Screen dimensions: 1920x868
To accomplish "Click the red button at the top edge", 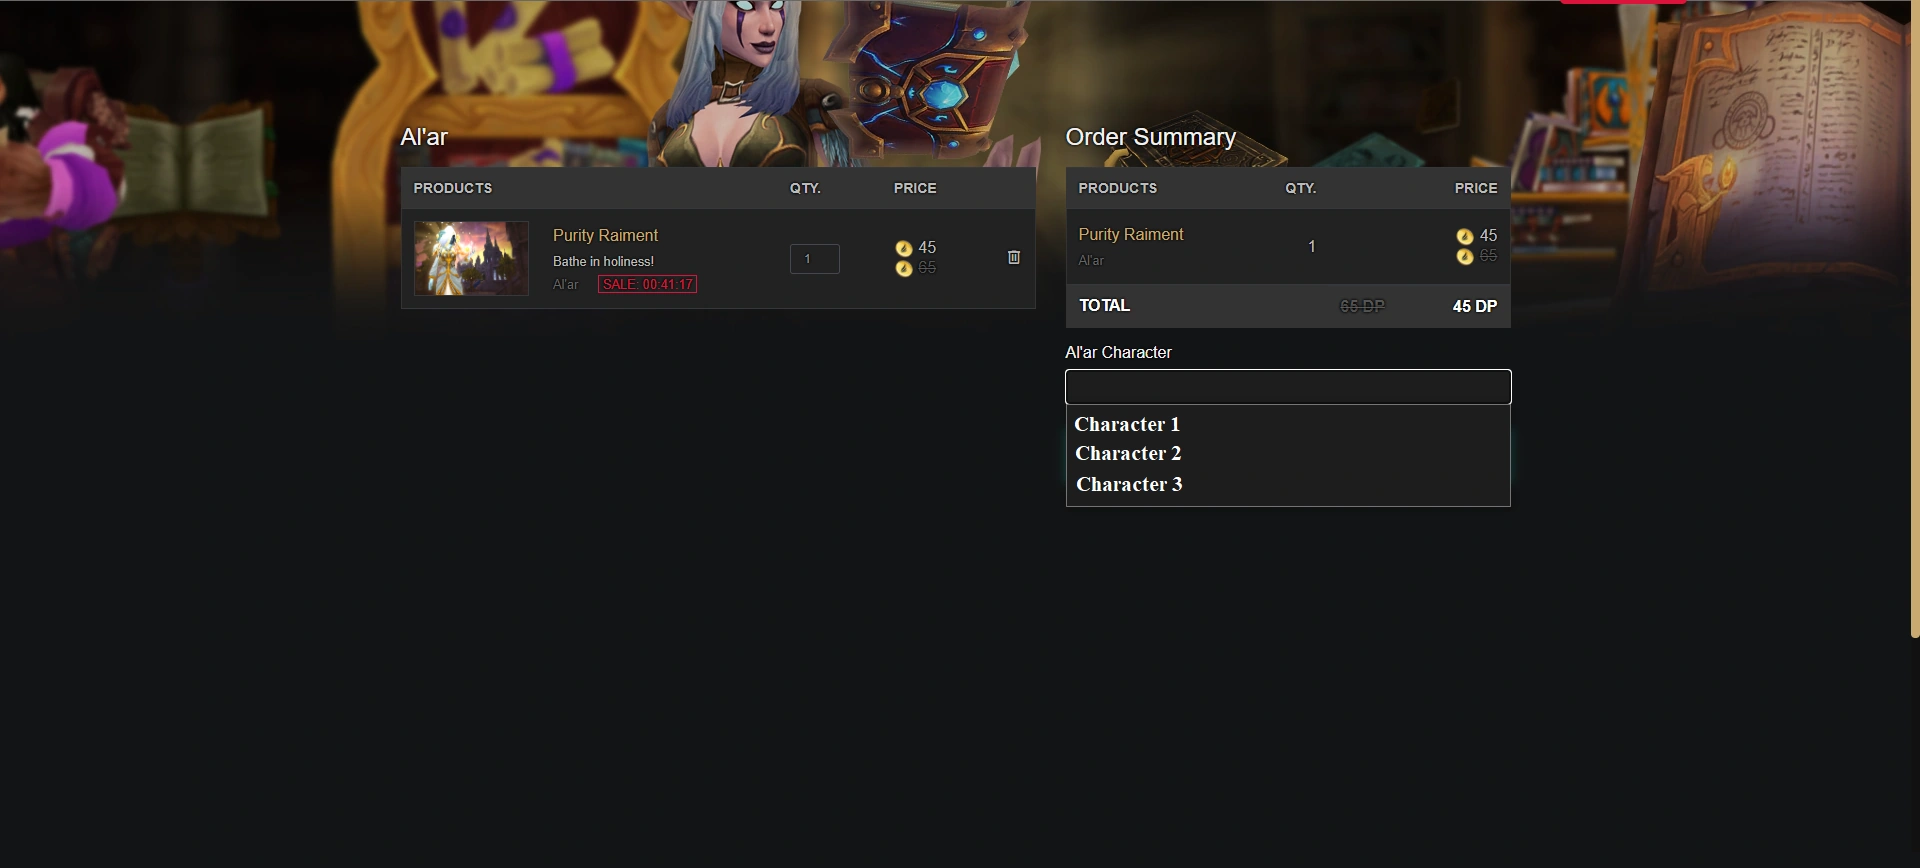I will 1623,2.
